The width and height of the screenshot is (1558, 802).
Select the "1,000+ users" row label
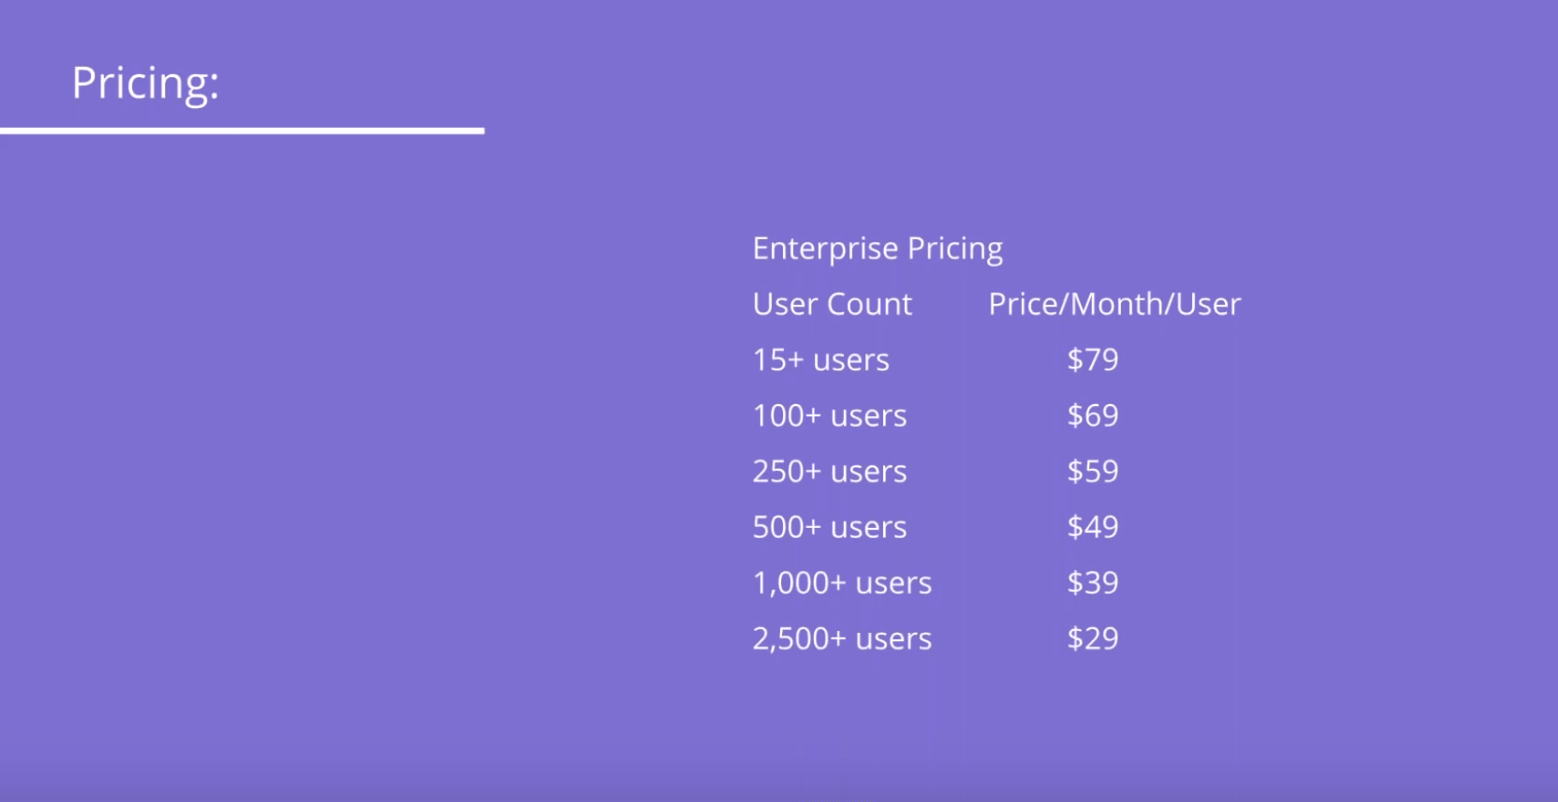pos(842,583)
